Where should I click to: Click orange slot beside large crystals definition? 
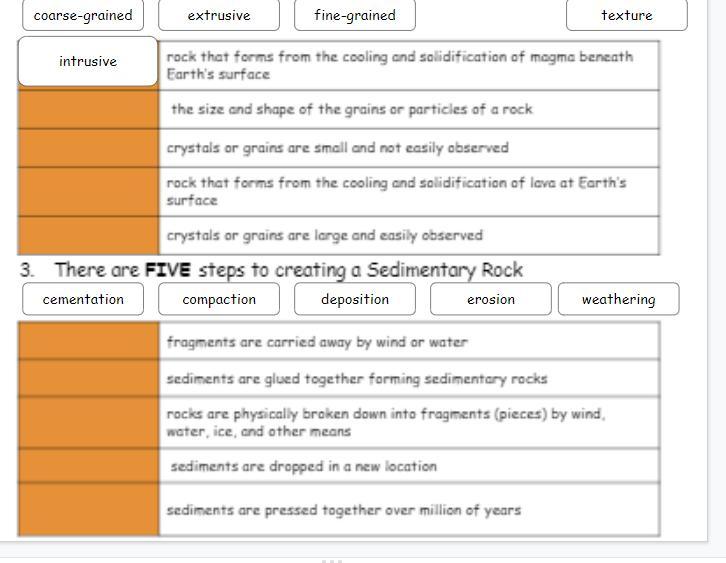pos(88,236)
